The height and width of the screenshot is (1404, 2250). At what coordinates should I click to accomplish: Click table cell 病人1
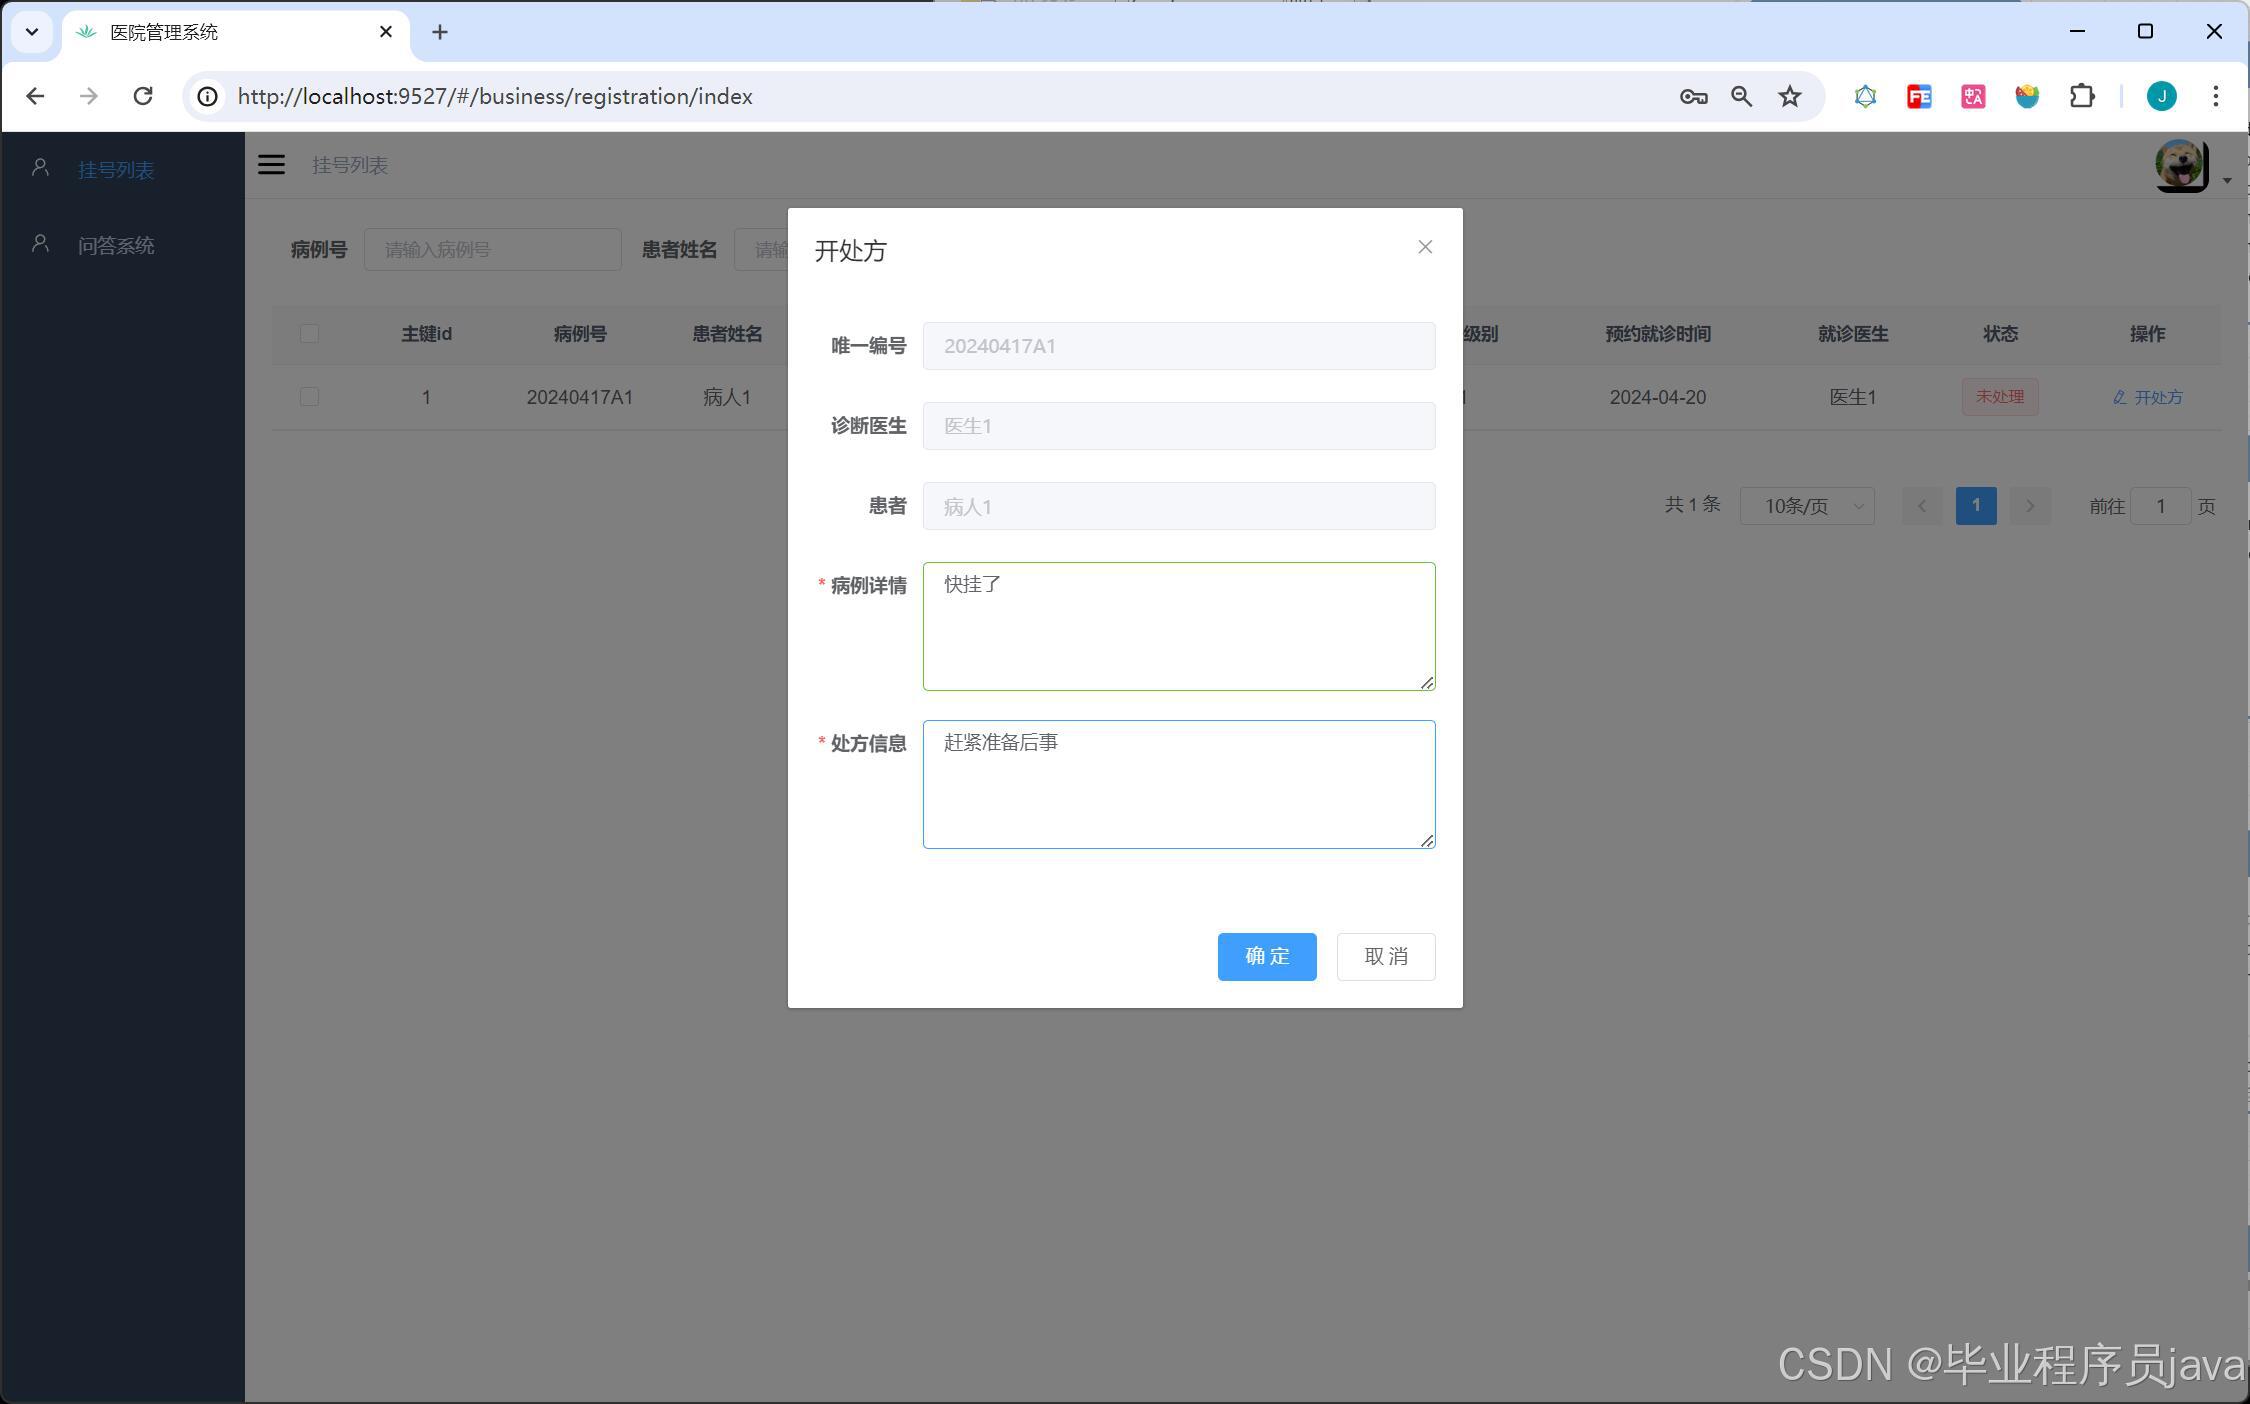click(727, 397)
